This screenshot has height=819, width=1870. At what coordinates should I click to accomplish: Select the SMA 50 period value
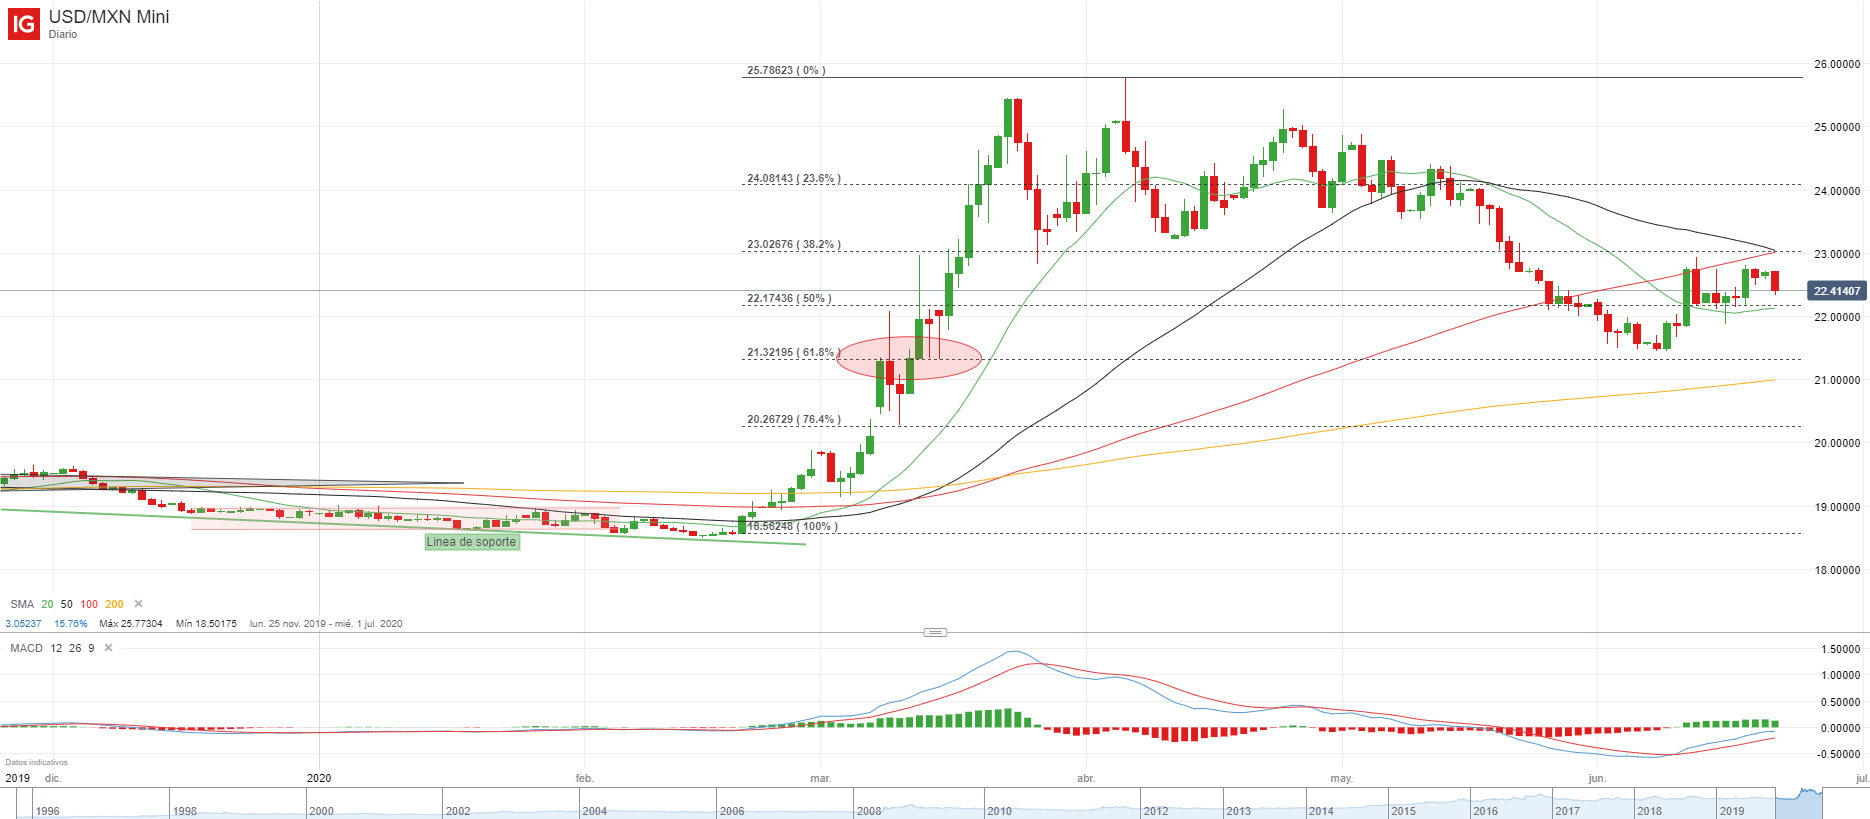[x=66, y=604]
